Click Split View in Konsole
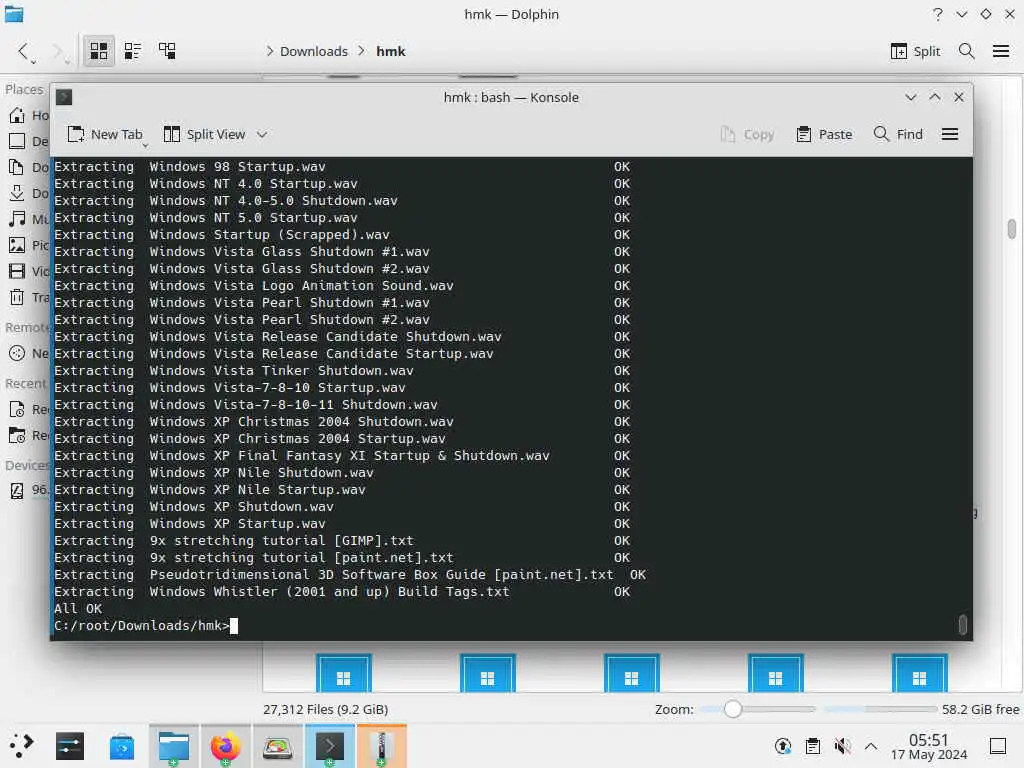 click(204, 134)
